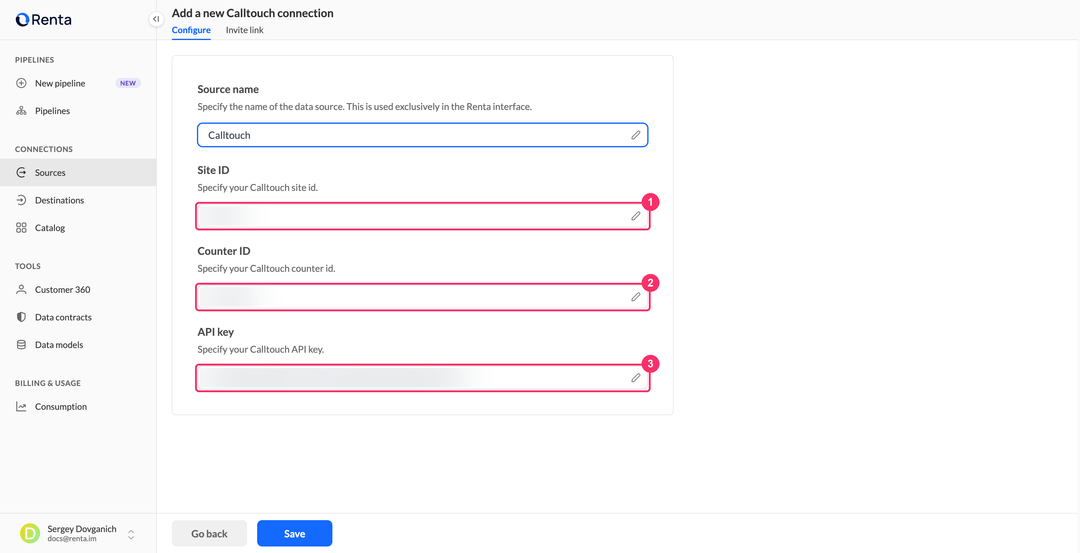The width and height of the screenshot is (1080, 553).
Task: Click the Source name label
Action: pos(228,90)
